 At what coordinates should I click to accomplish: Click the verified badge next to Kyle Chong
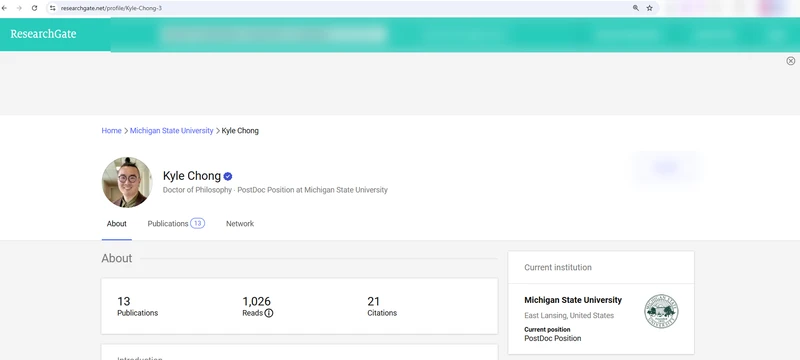coord(228,176)
